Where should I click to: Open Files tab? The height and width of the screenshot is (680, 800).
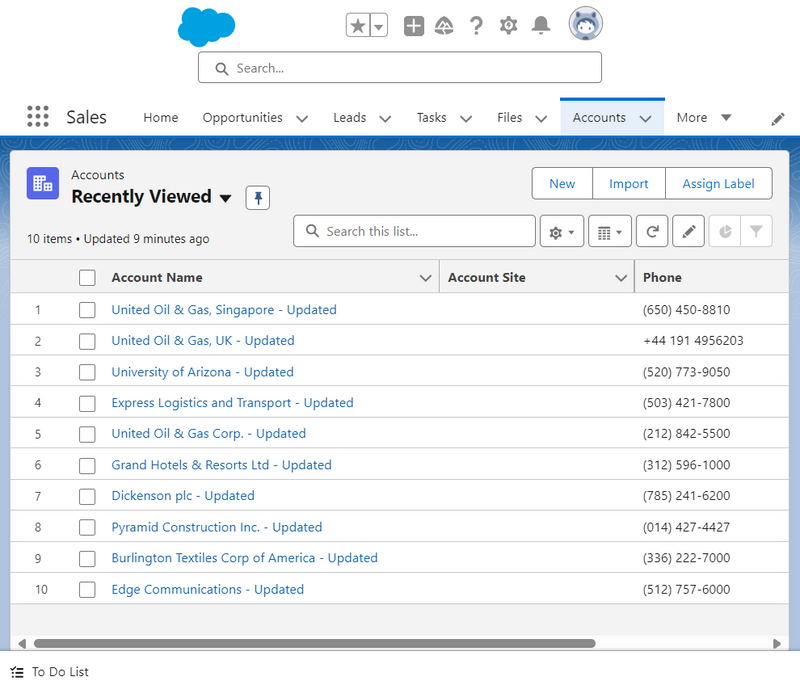[509, 118]
